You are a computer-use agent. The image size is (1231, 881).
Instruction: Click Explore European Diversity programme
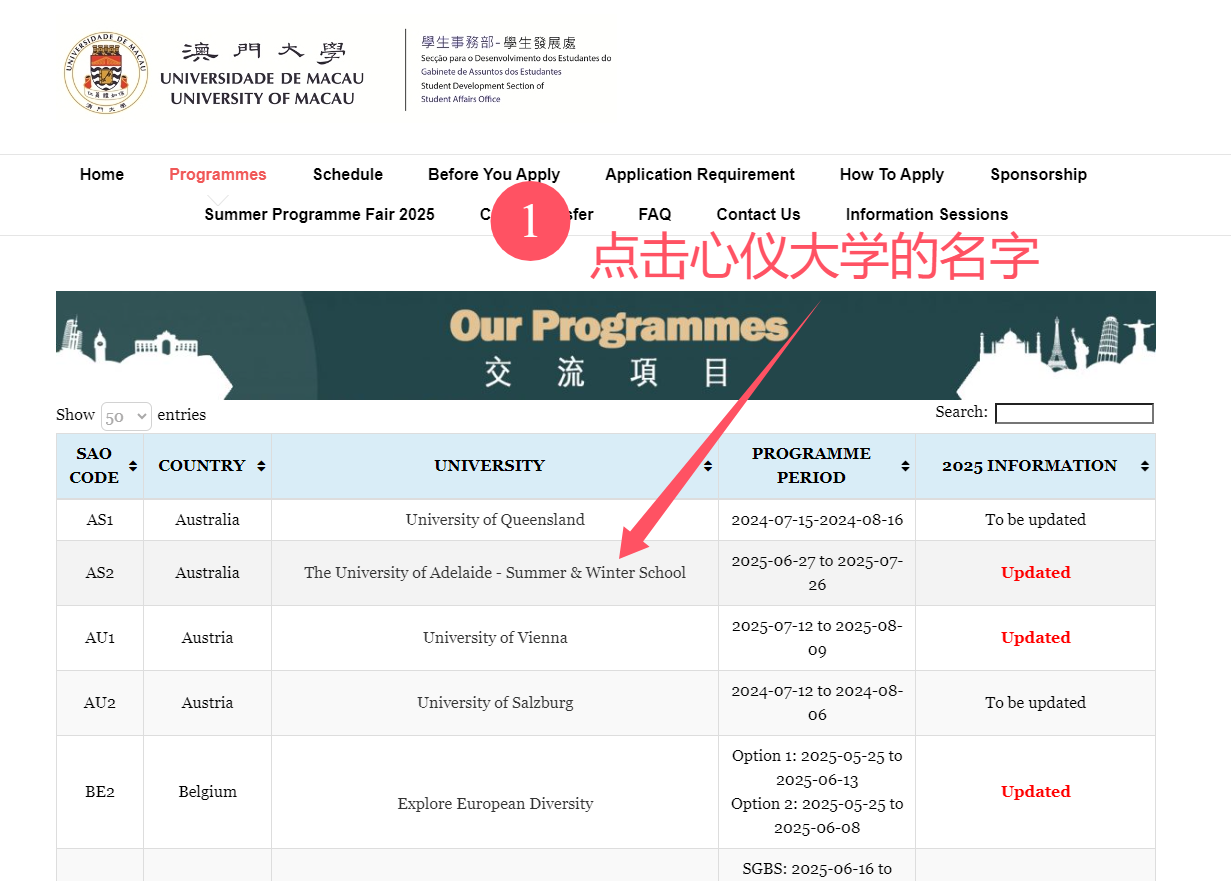[x=495, y=804]
